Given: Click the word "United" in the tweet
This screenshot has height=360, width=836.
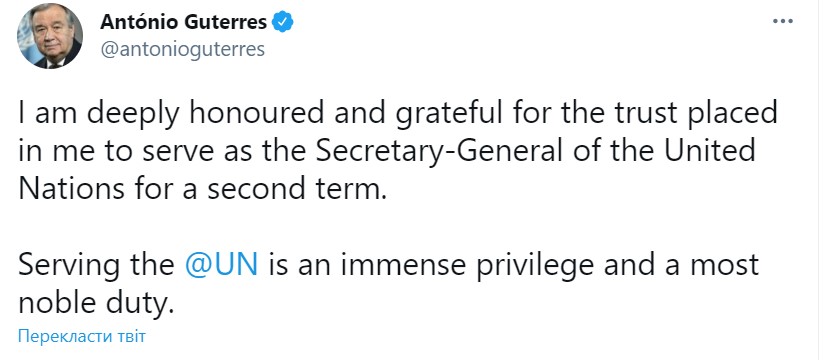Looking at the screenshot, I should [709, 151].
